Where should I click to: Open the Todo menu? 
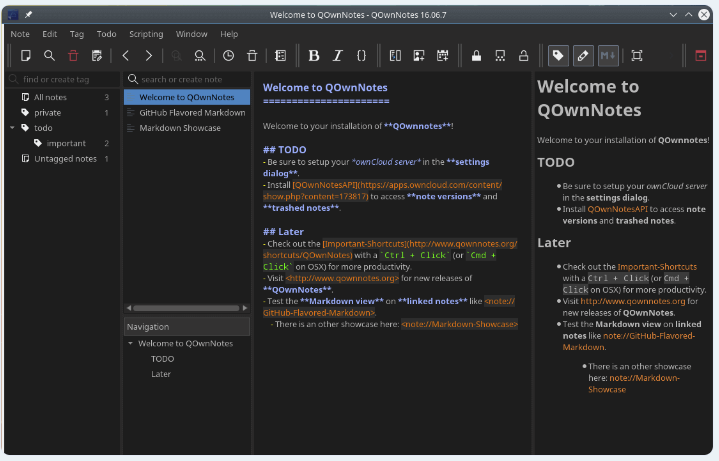[106, 34]
